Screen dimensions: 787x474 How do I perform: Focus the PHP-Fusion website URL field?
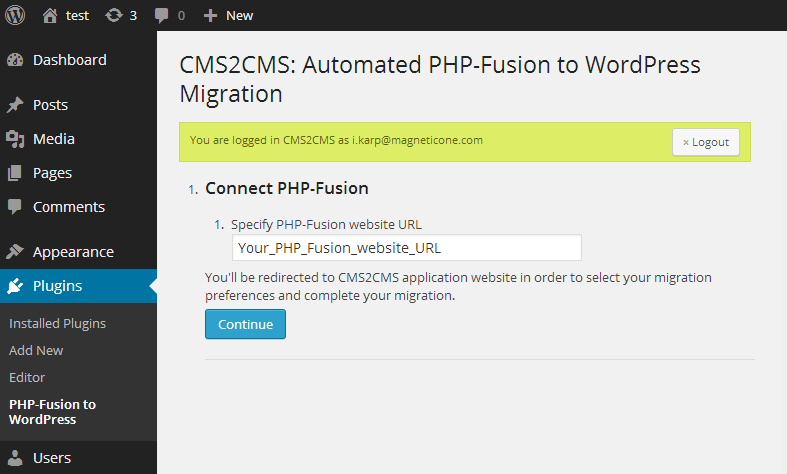[x=407, y=248]
